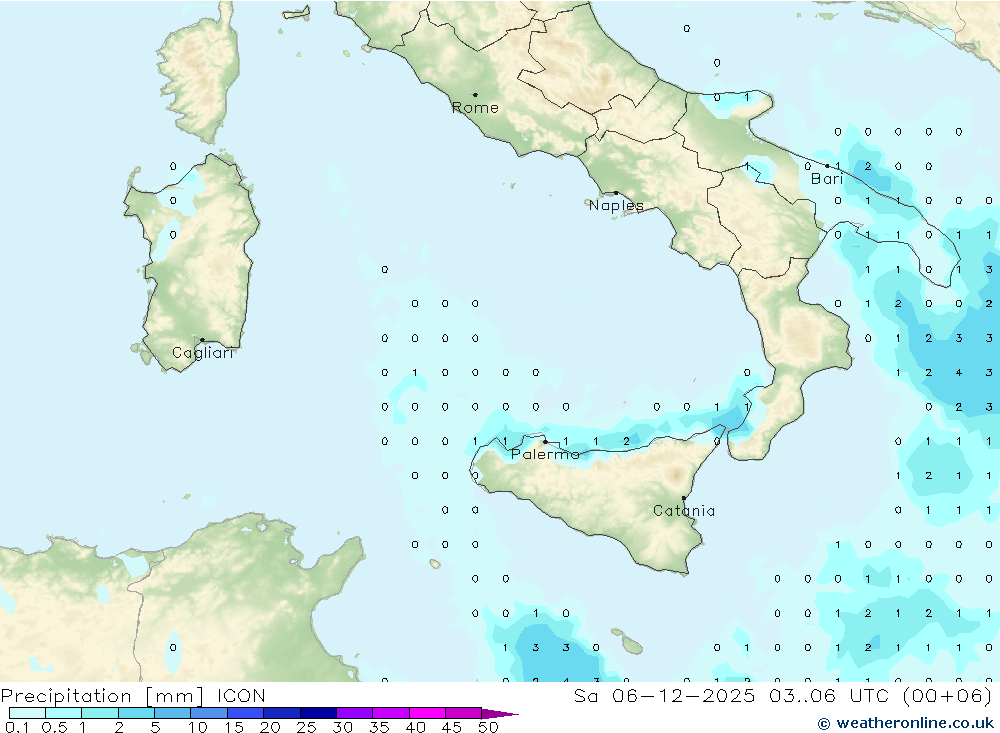Pick the 40–45 mm magenta legend segment
Image resolution: width=1000 pixels, height=733 pixels.
427,713
